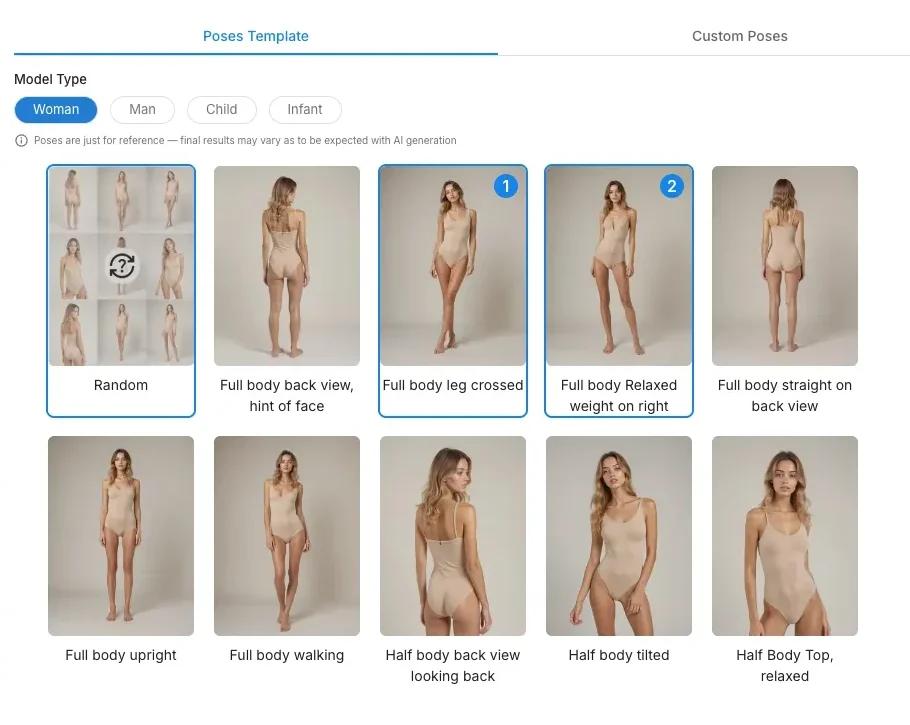Select the Man model type
Image resolution: width=910 pixels, height=725 pixels.
(142, 109)
